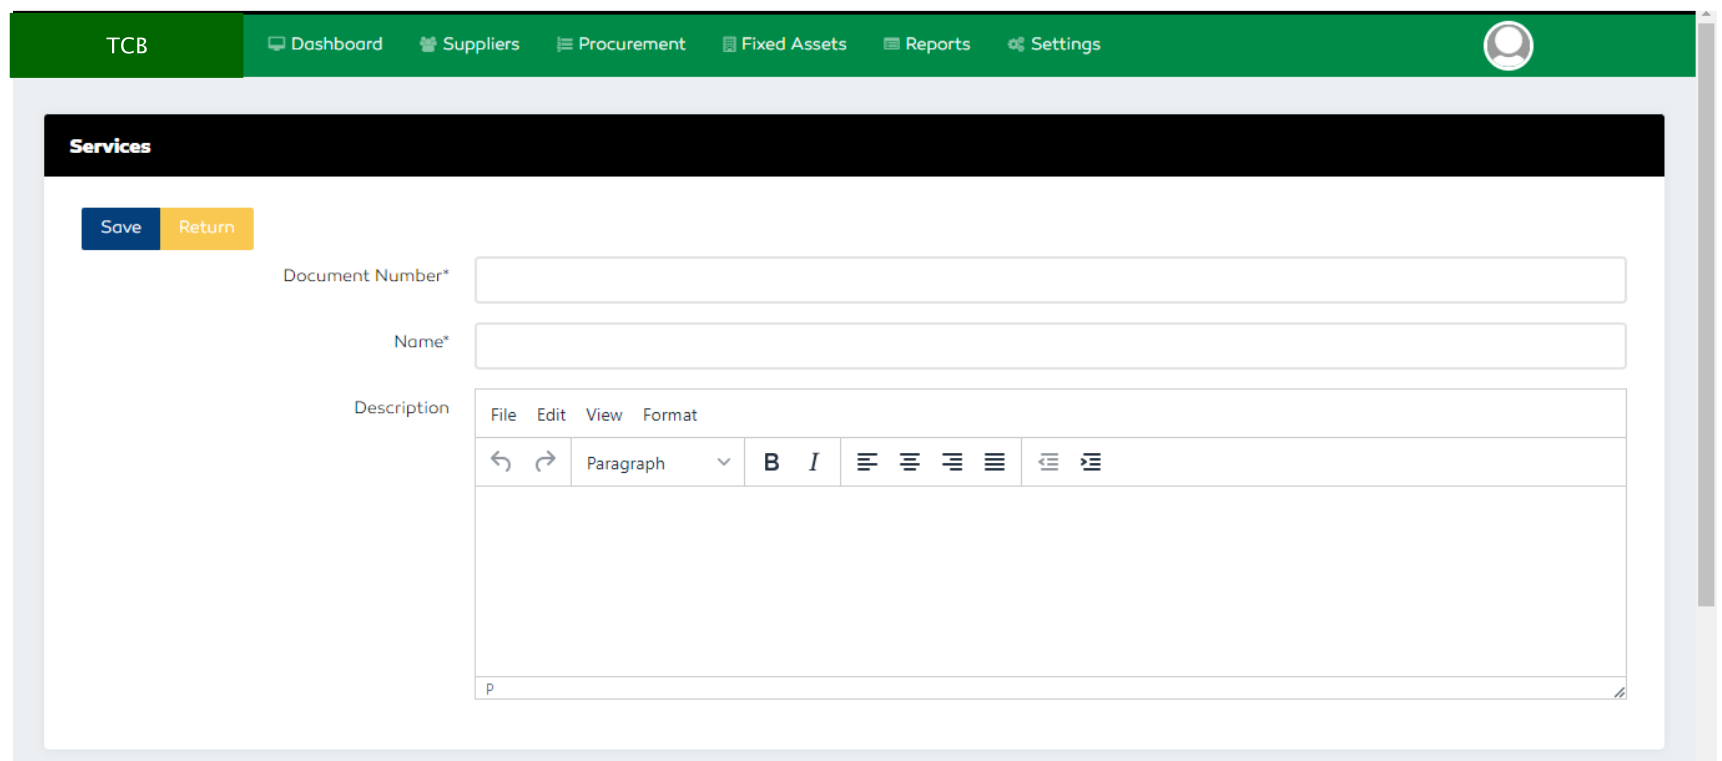Justify the text
Image resolution: width=1722 pixels, height=761 pixels.
click(x=994, y=462)
